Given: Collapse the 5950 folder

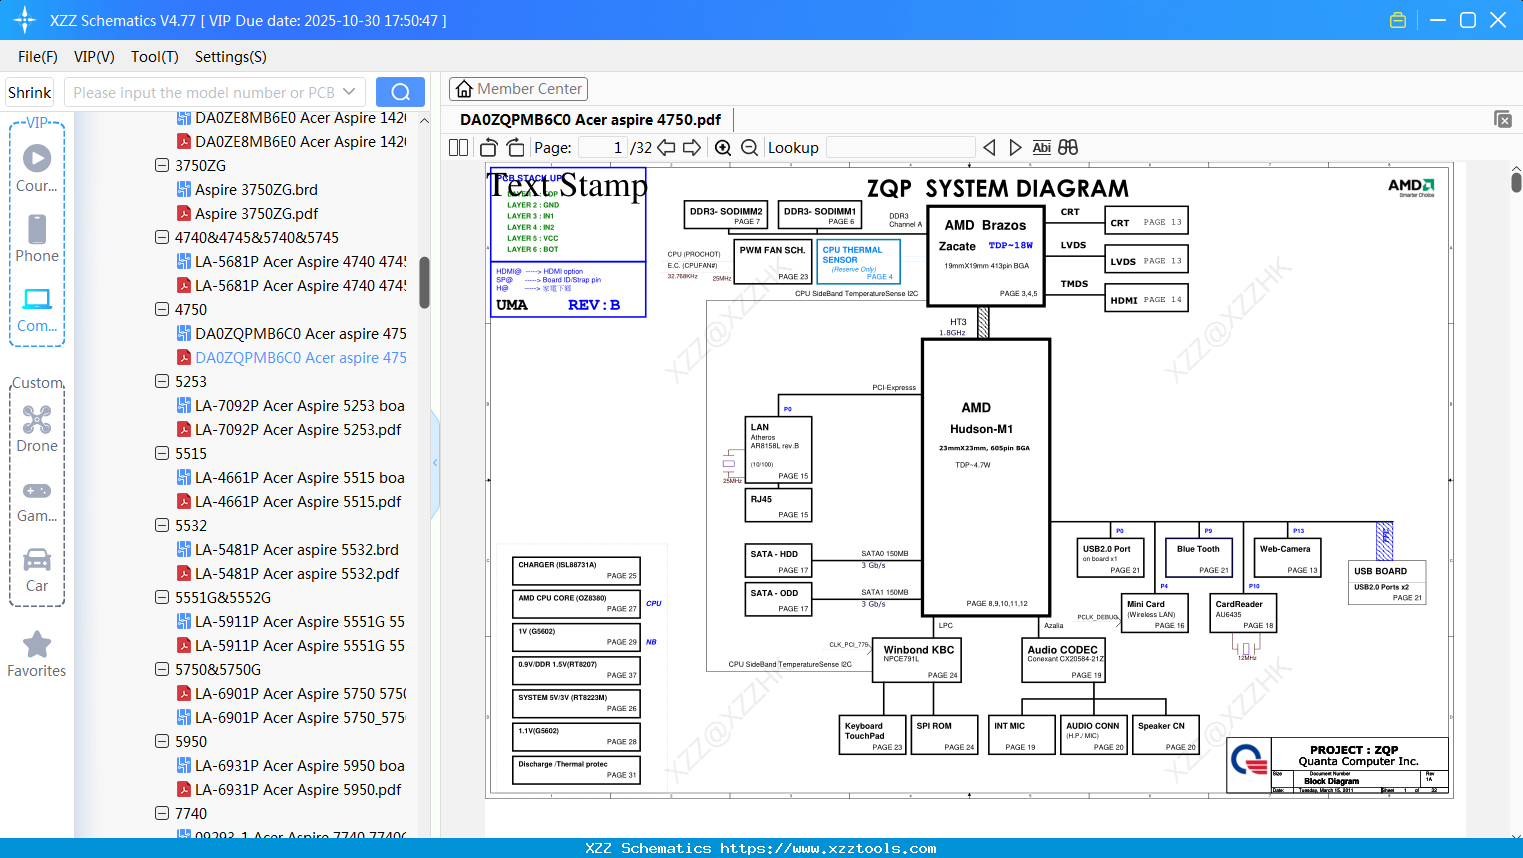Looking at the screenshot, I should tap(162, 741).
